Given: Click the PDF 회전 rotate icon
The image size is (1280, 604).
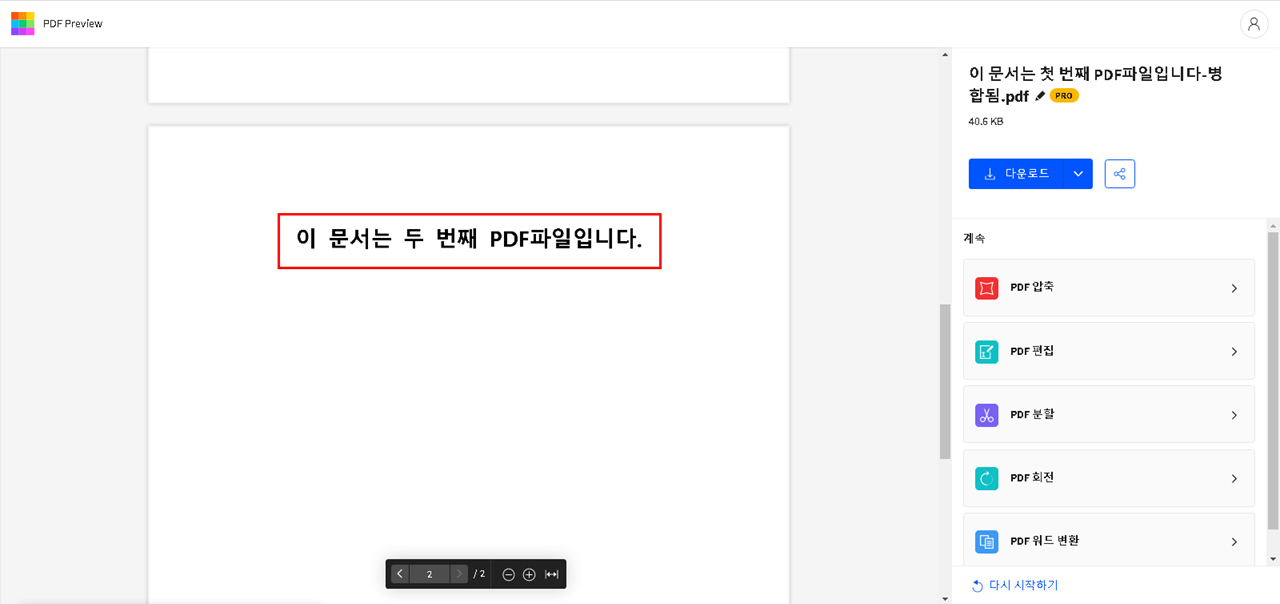Looking at the screenshot, I should click(987, 478).
